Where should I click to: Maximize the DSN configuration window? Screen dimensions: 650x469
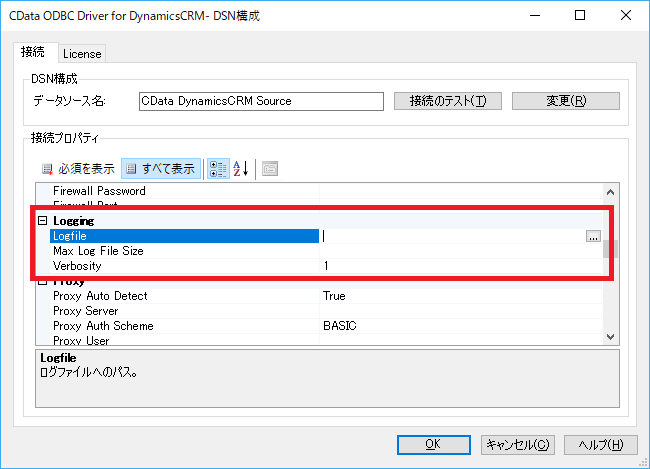pyautogui.click(x=580, y=15)
